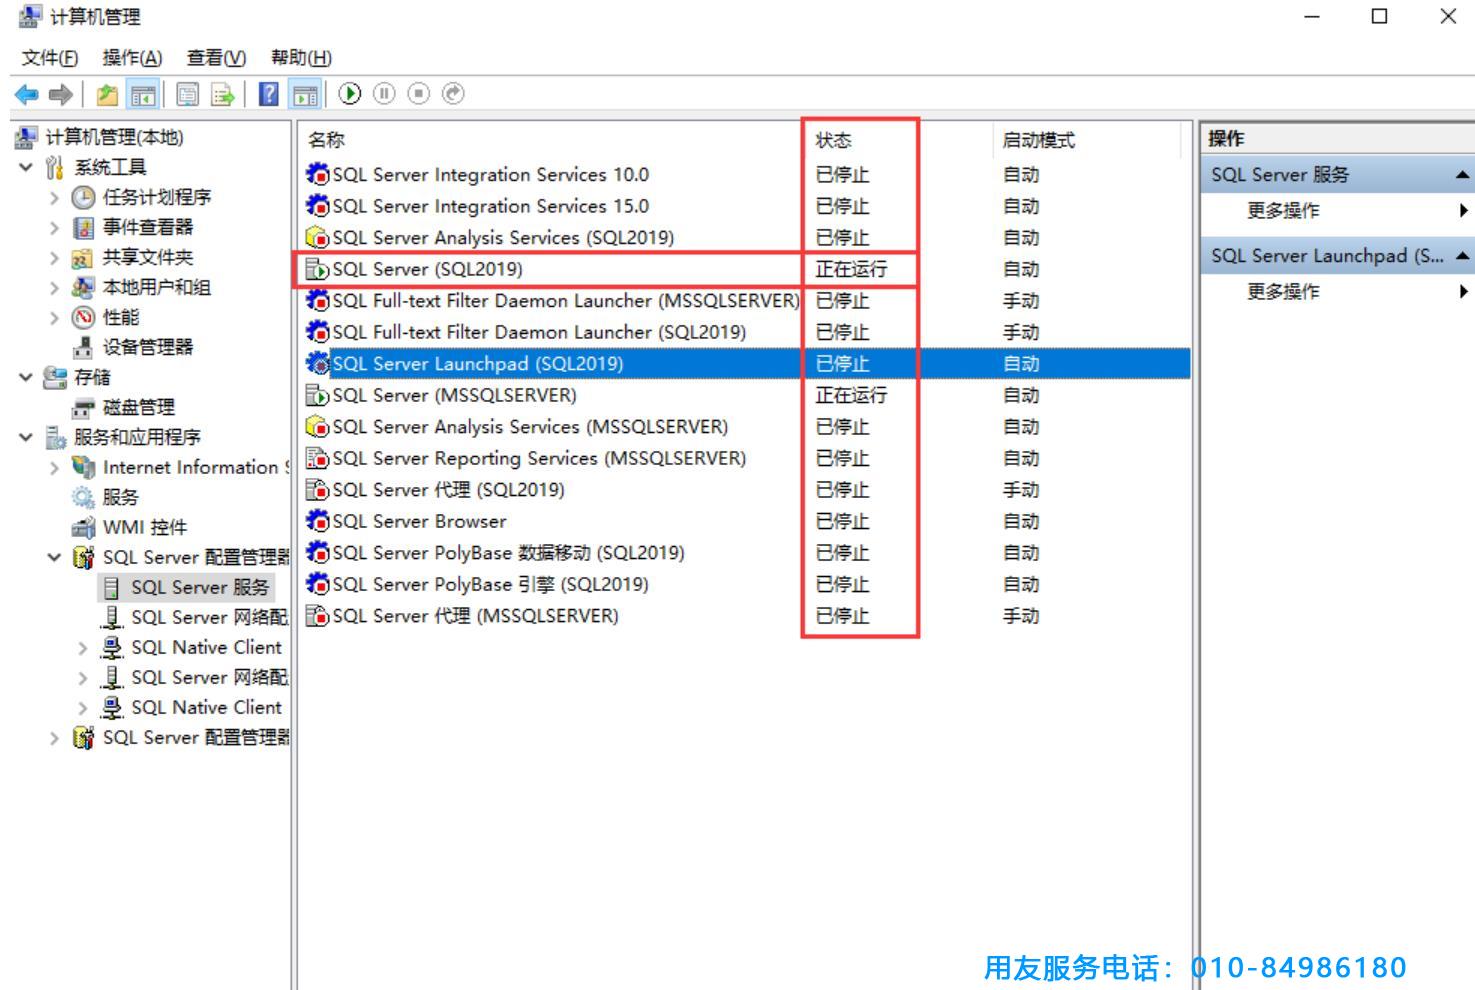
Task: Expand the Internet Information Services node arrow
Action: [55, 468]
